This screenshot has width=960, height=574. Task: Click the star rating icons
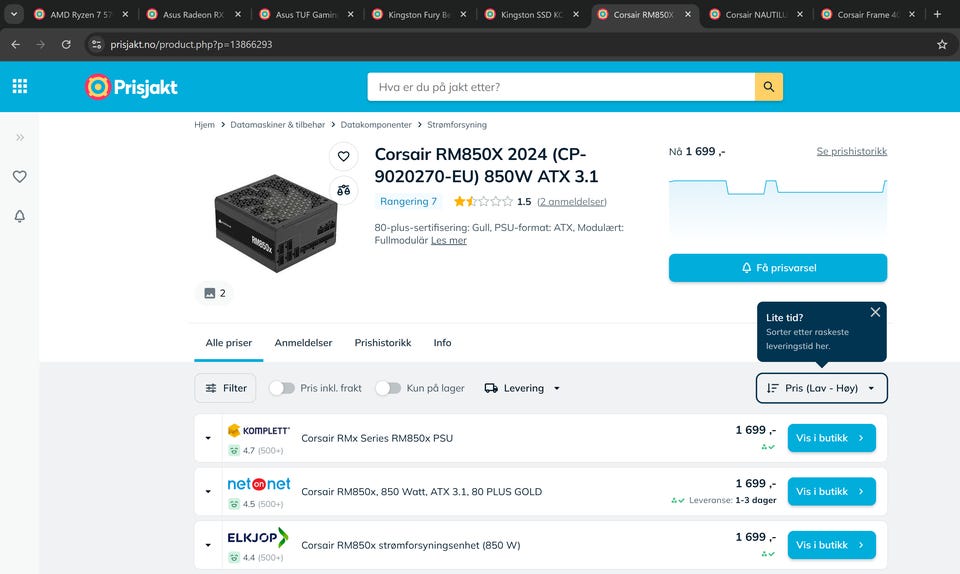click(x=483, y=201)
